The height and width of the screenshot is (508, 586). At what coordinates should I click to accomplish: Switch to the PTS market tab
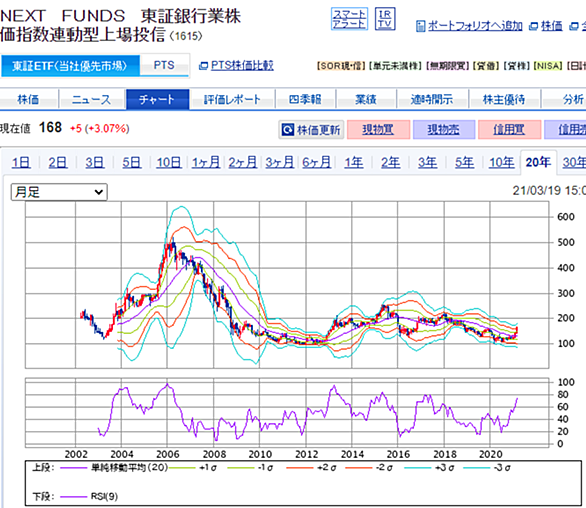[x=164, y=65]
